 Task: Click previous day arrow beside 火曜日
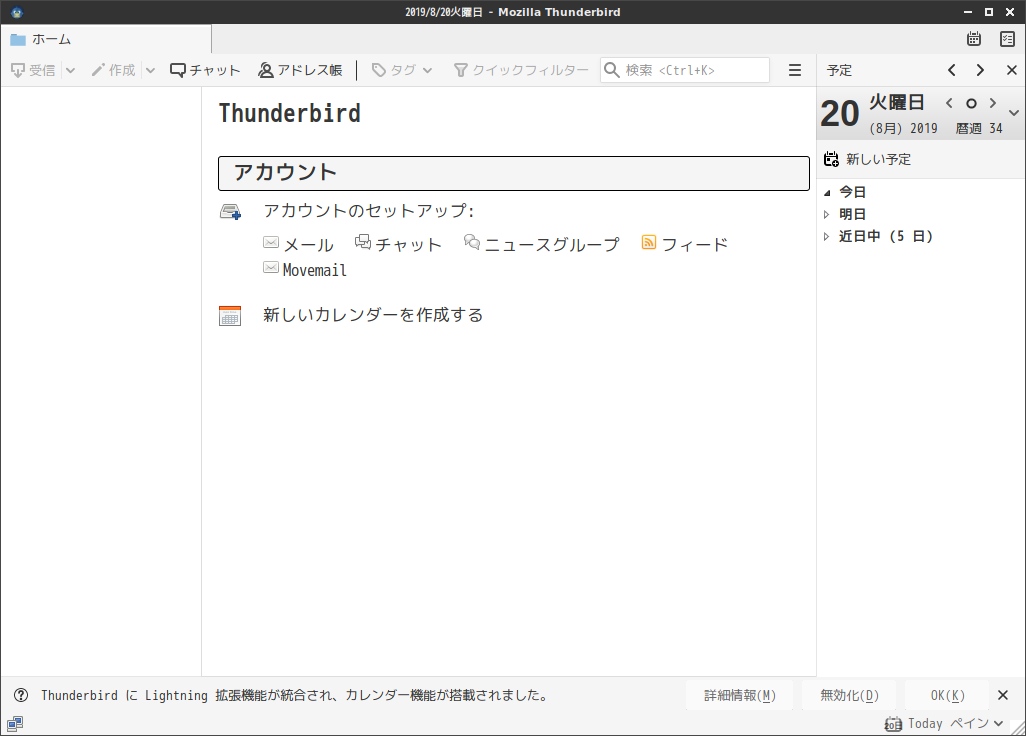949,103
